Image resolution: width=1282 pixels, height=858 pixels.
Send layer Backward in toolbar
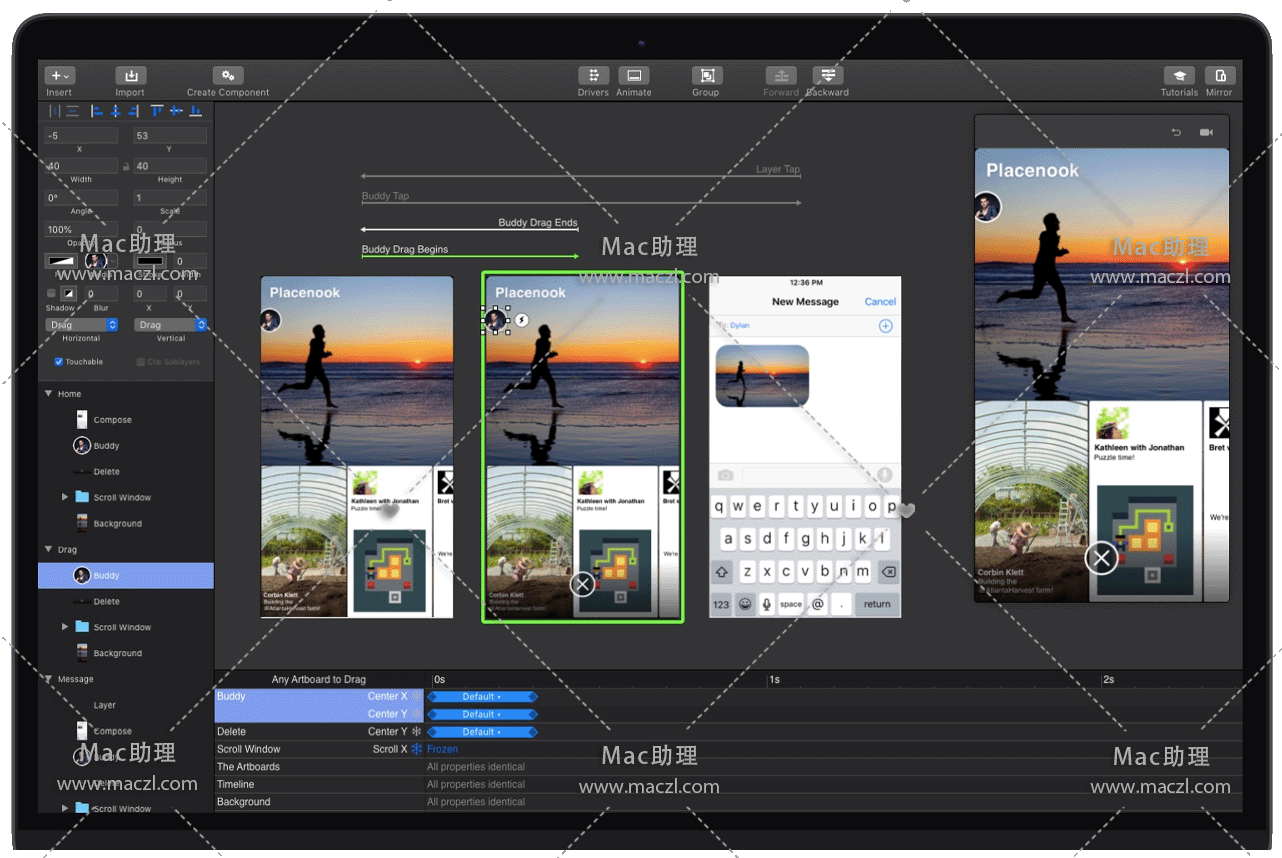(827, 76)
